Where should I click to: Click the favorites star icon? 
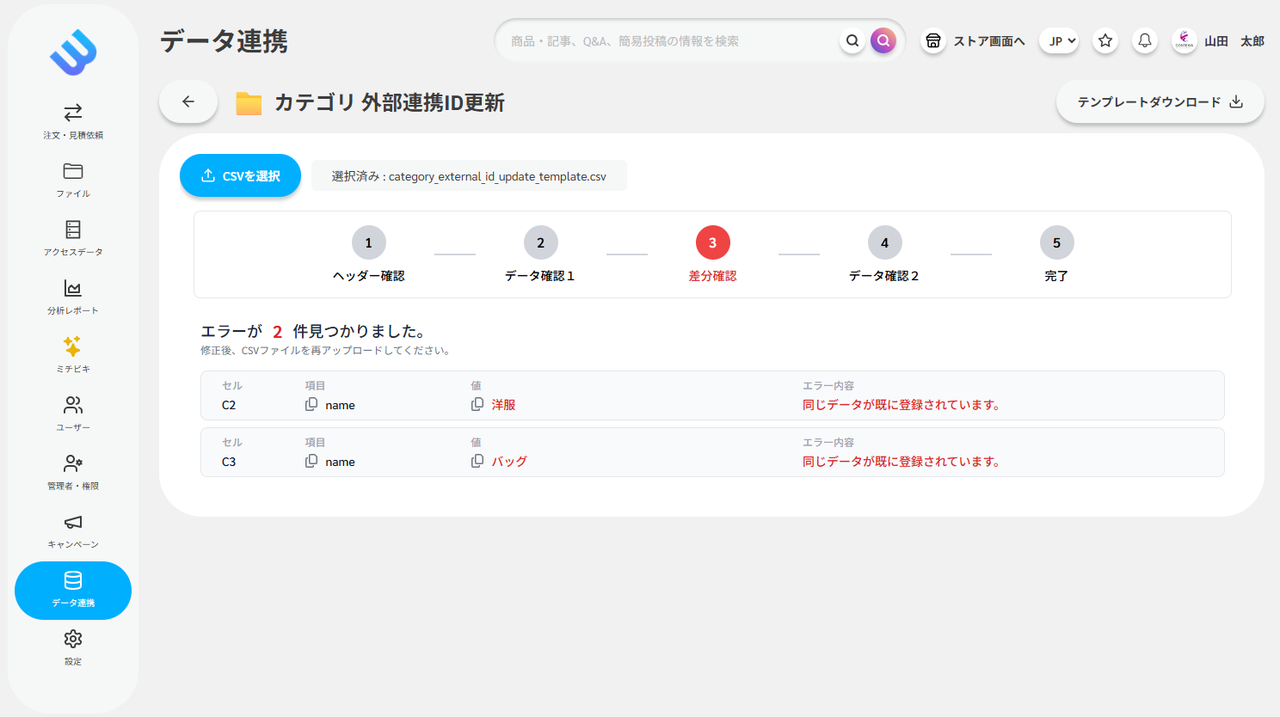click(1104, 40)
